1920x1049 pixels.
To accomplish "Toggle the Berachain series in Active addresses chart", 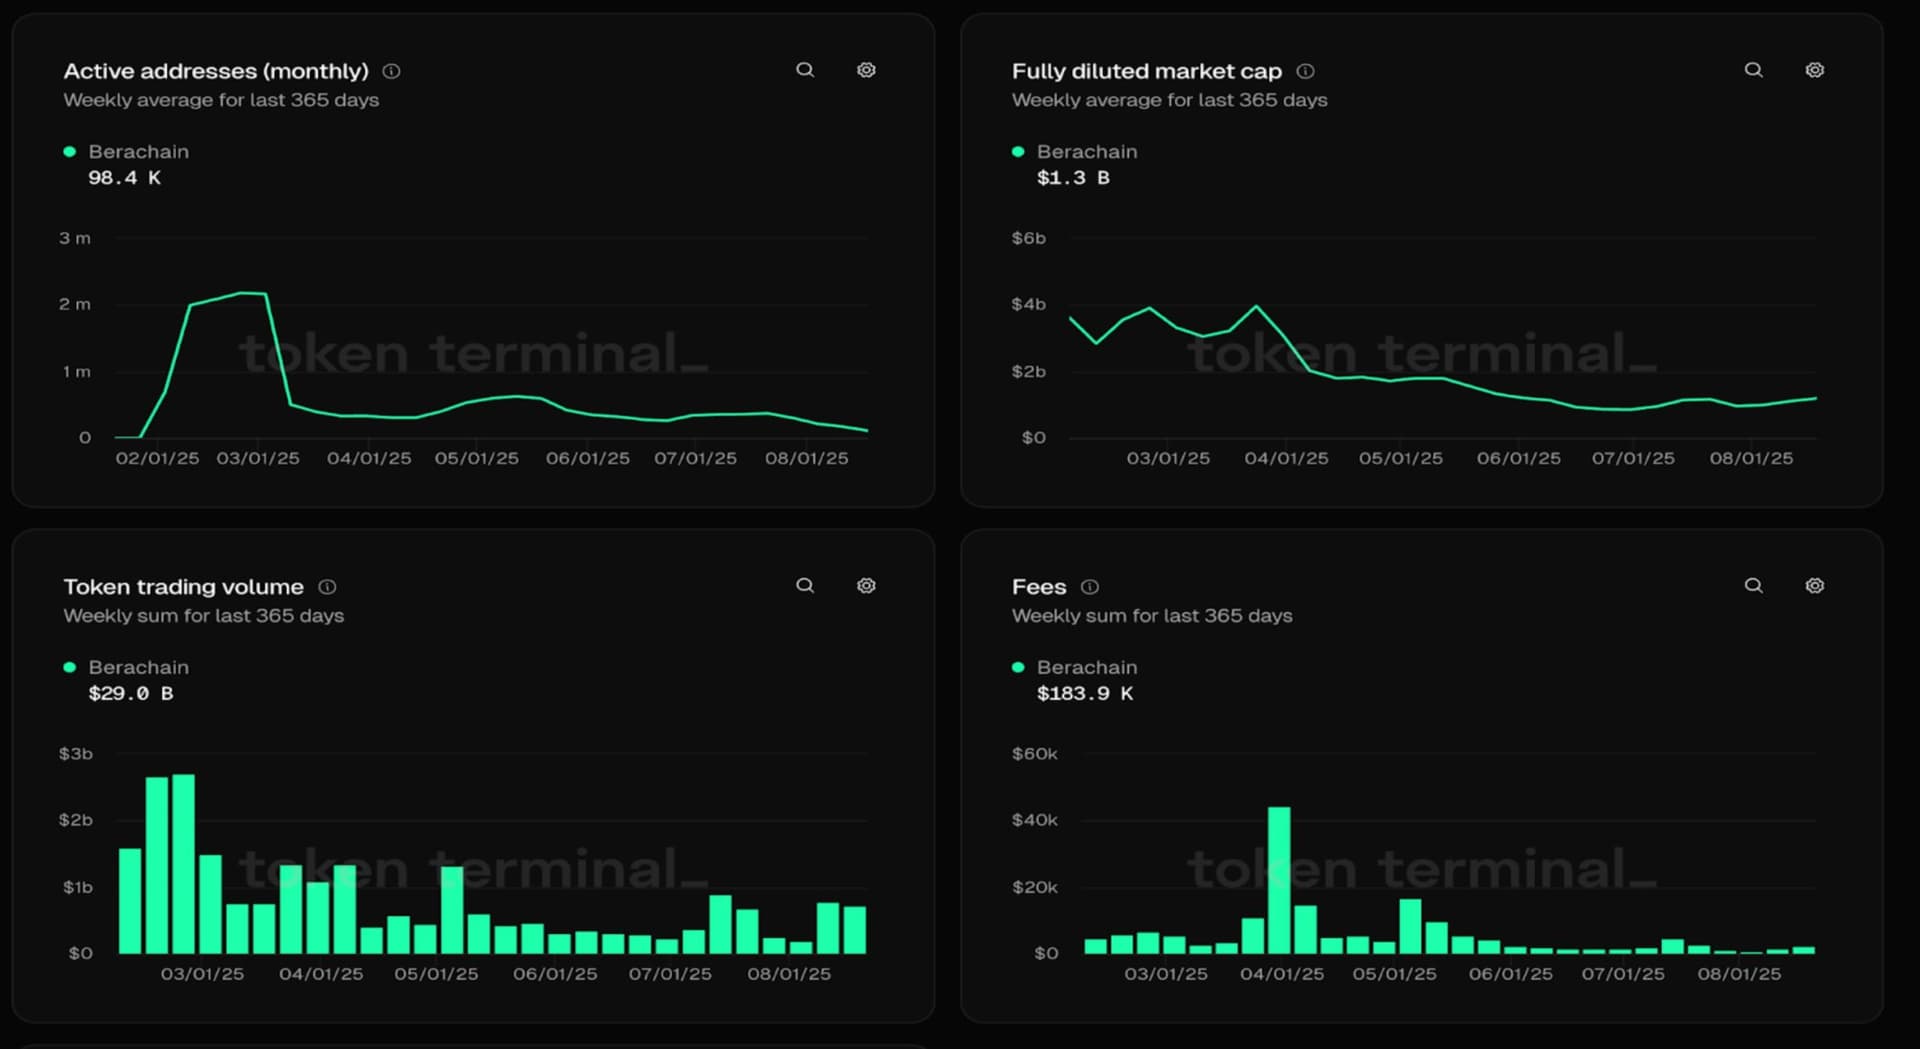I will 138,151.
